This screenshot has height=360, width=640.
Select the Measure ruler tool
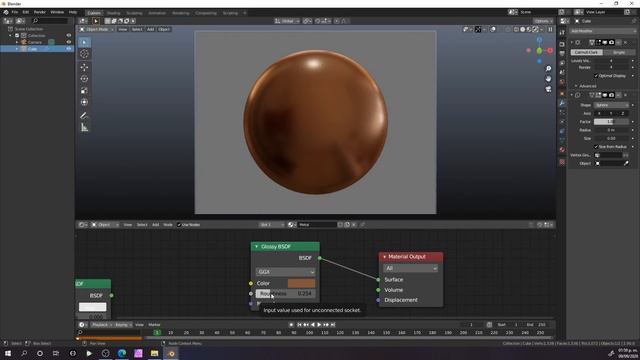tap(84, 128)
